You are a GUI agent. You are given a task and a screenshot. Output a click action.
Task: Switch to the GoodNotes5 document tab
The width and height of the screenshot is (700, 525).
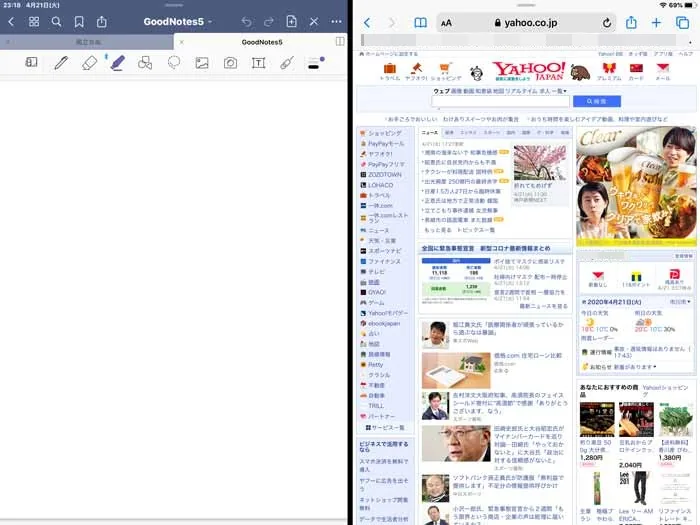[x=262, y=42]
